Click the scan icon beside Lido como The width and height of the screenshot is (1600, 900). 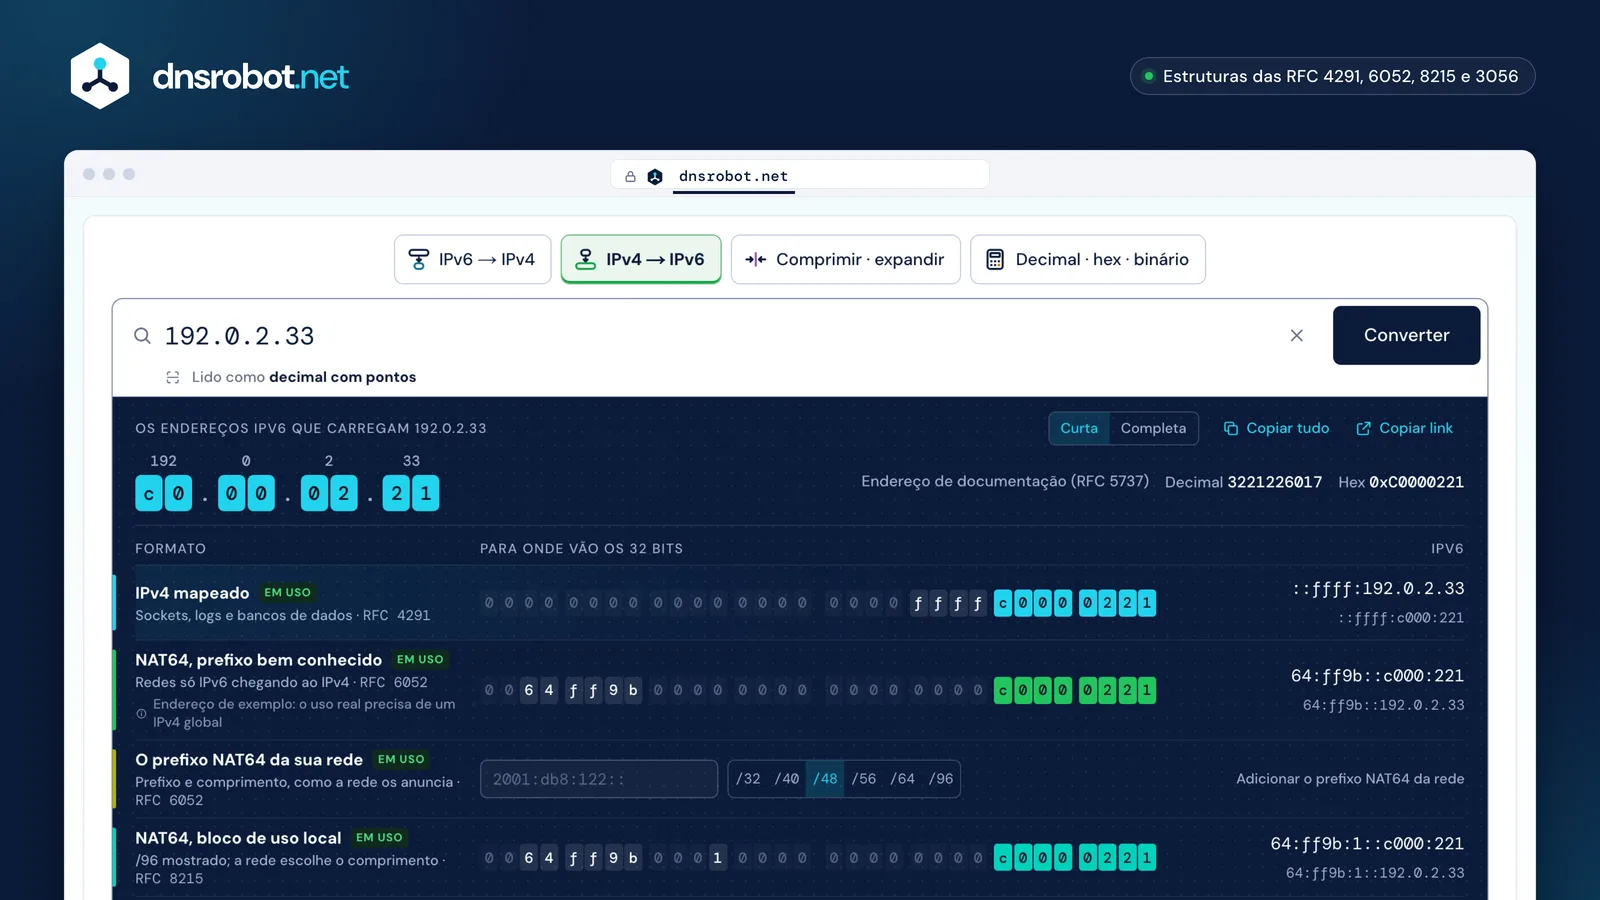pyautogui.click(x=173, y=377)
